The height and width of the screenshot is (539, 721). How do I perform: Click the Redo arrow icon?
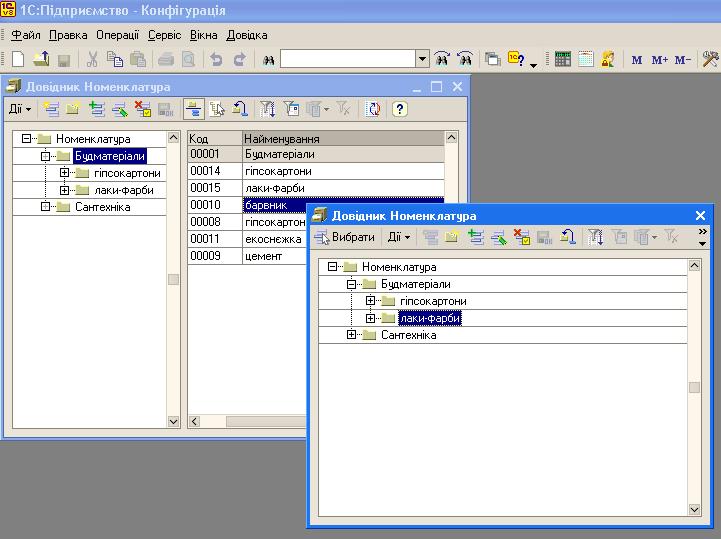239,59
